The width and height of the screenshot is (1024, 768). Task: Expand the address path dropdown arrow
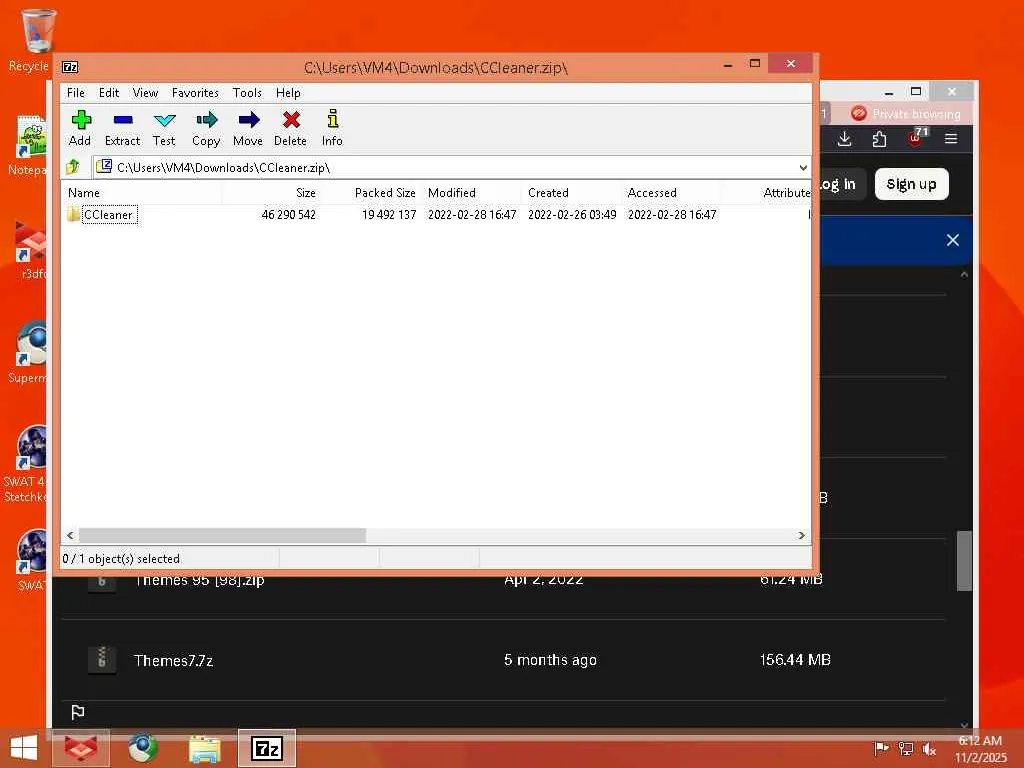click(803, 168)
